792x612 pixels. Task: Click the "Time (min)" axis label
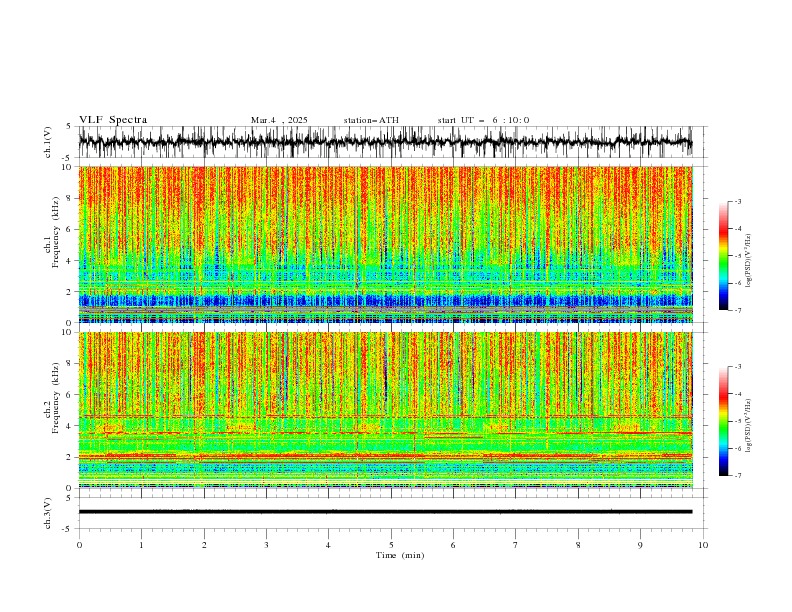point(400,555)
